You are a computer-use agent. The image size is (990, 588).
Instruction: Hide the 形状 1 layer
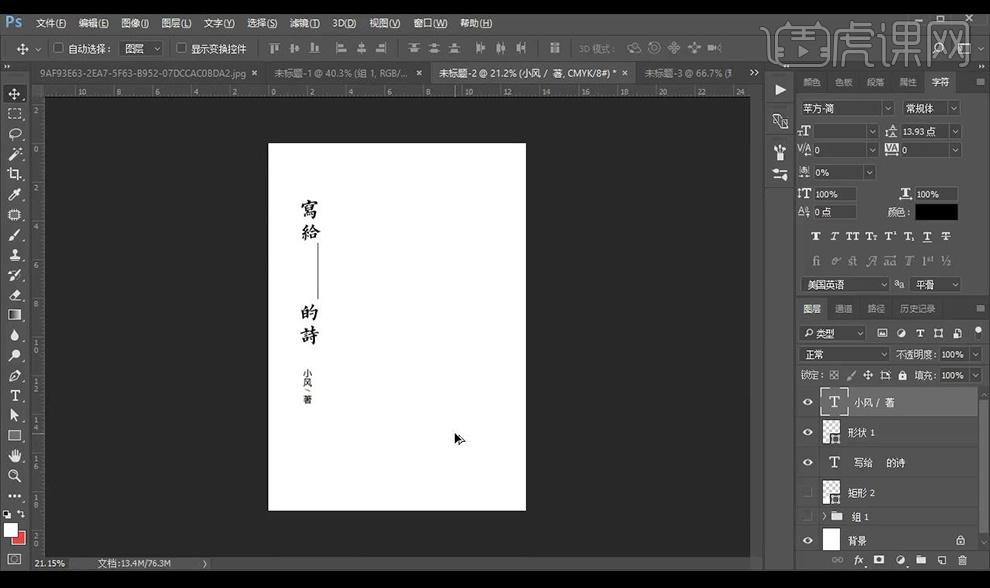[x=808, y=433]
